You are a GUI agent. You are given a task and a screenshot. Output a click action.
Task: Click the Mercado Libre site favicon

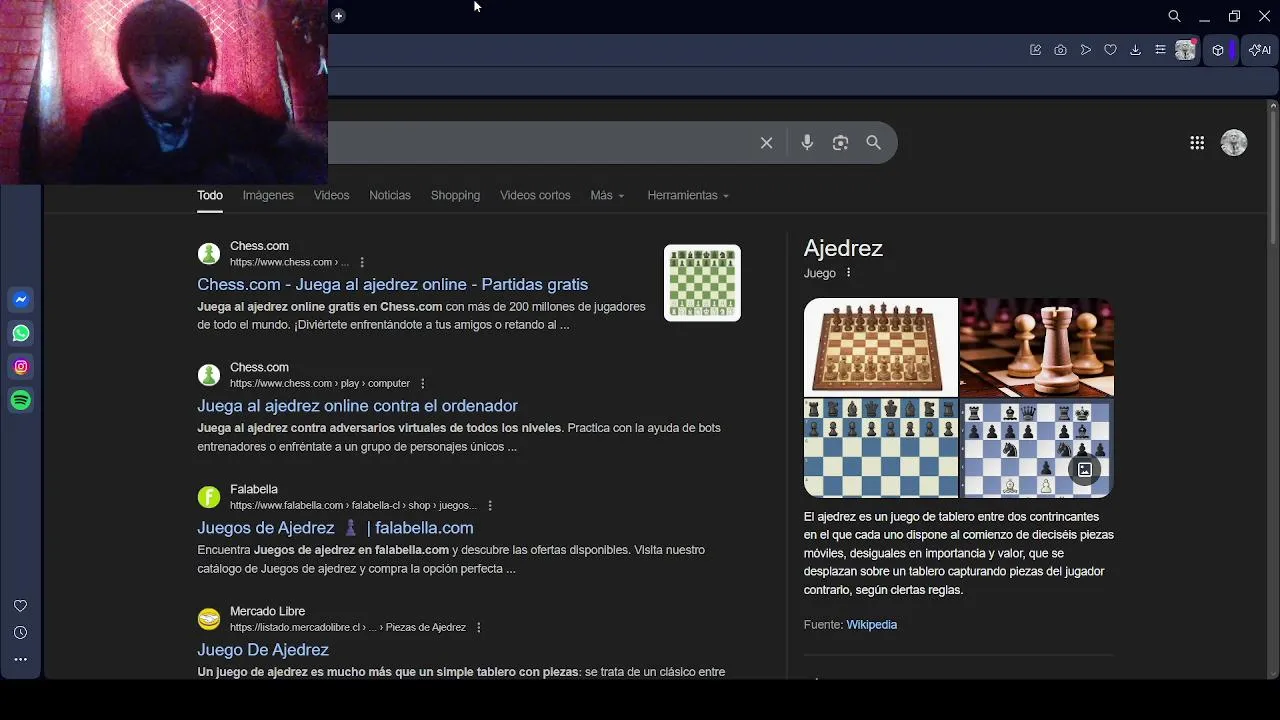[209, 619]
